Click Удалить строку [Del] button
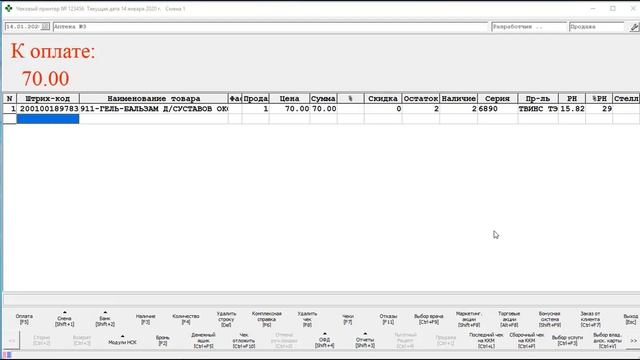The width and height of the screenshot is (640, 360). (226, 319)
